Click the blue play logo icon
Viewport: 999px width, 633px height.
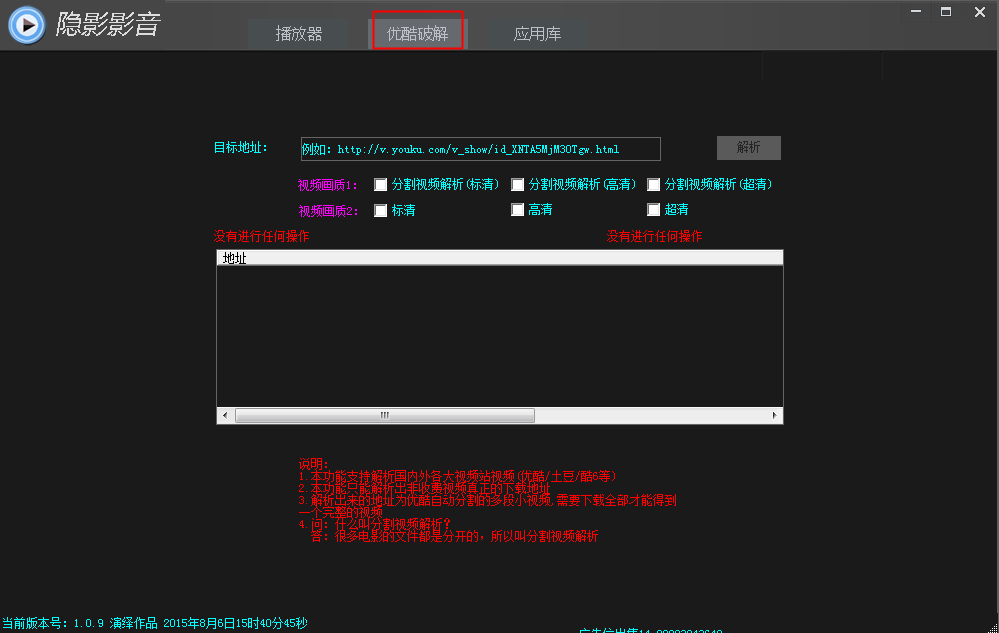pyautogui.click(x=27, y=25)
